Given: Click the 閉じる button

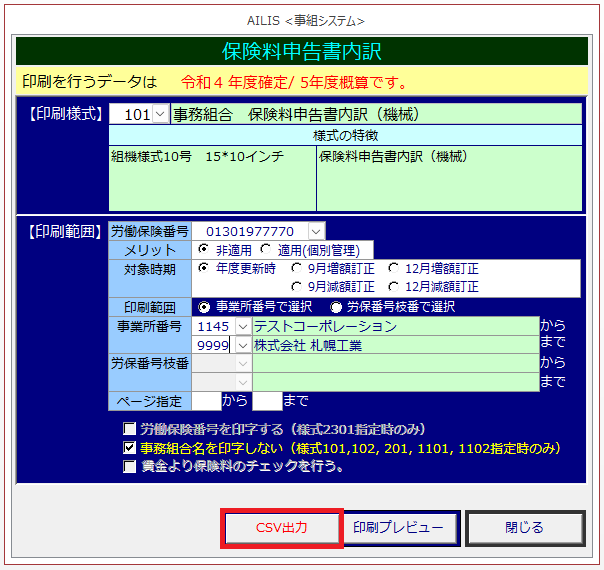Looking at the screenshot, I should point(524,527).
